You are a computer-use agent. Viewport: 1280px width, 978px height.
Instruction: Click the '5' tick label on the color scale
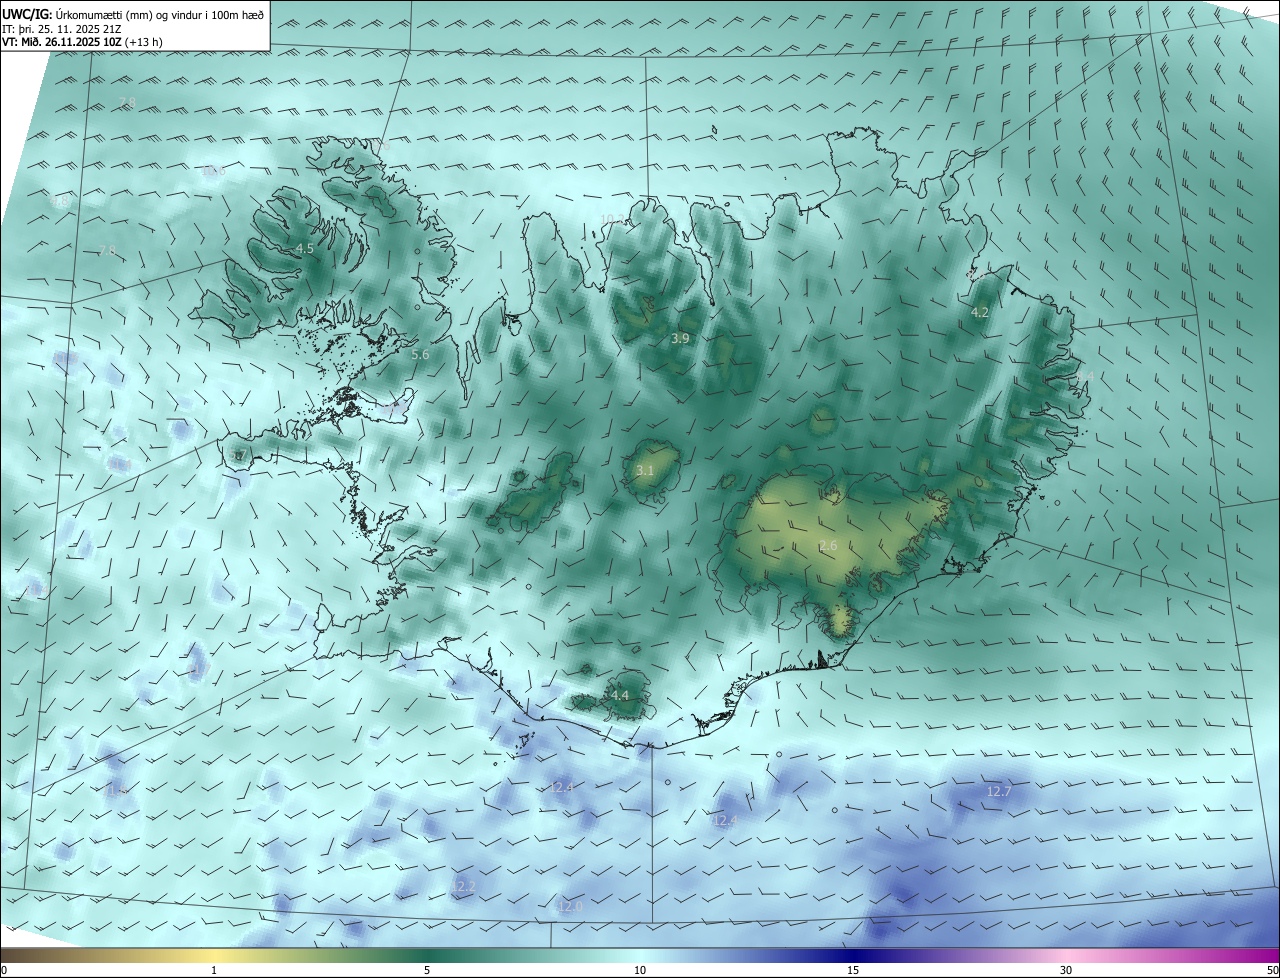pos(427,970)
